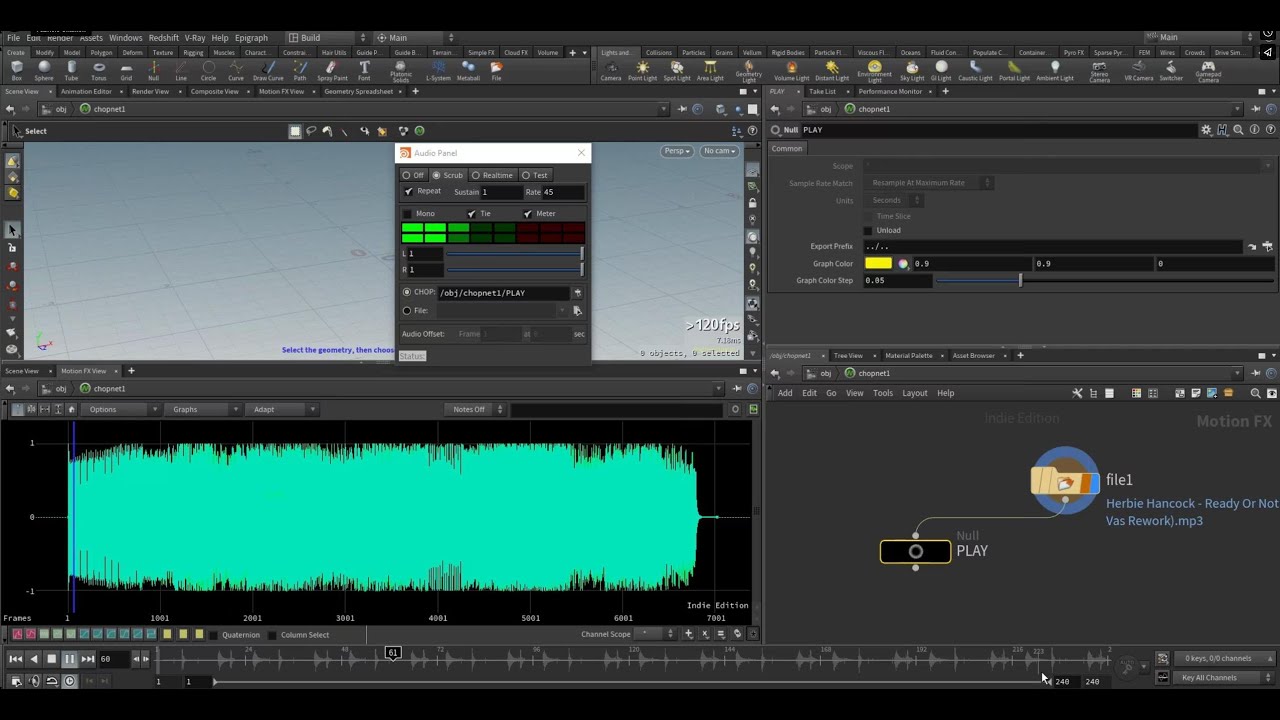The width and height of the screenshot is (1280, 720).
Task: Toggle the Meter checkbox
Action: (528, 213)
